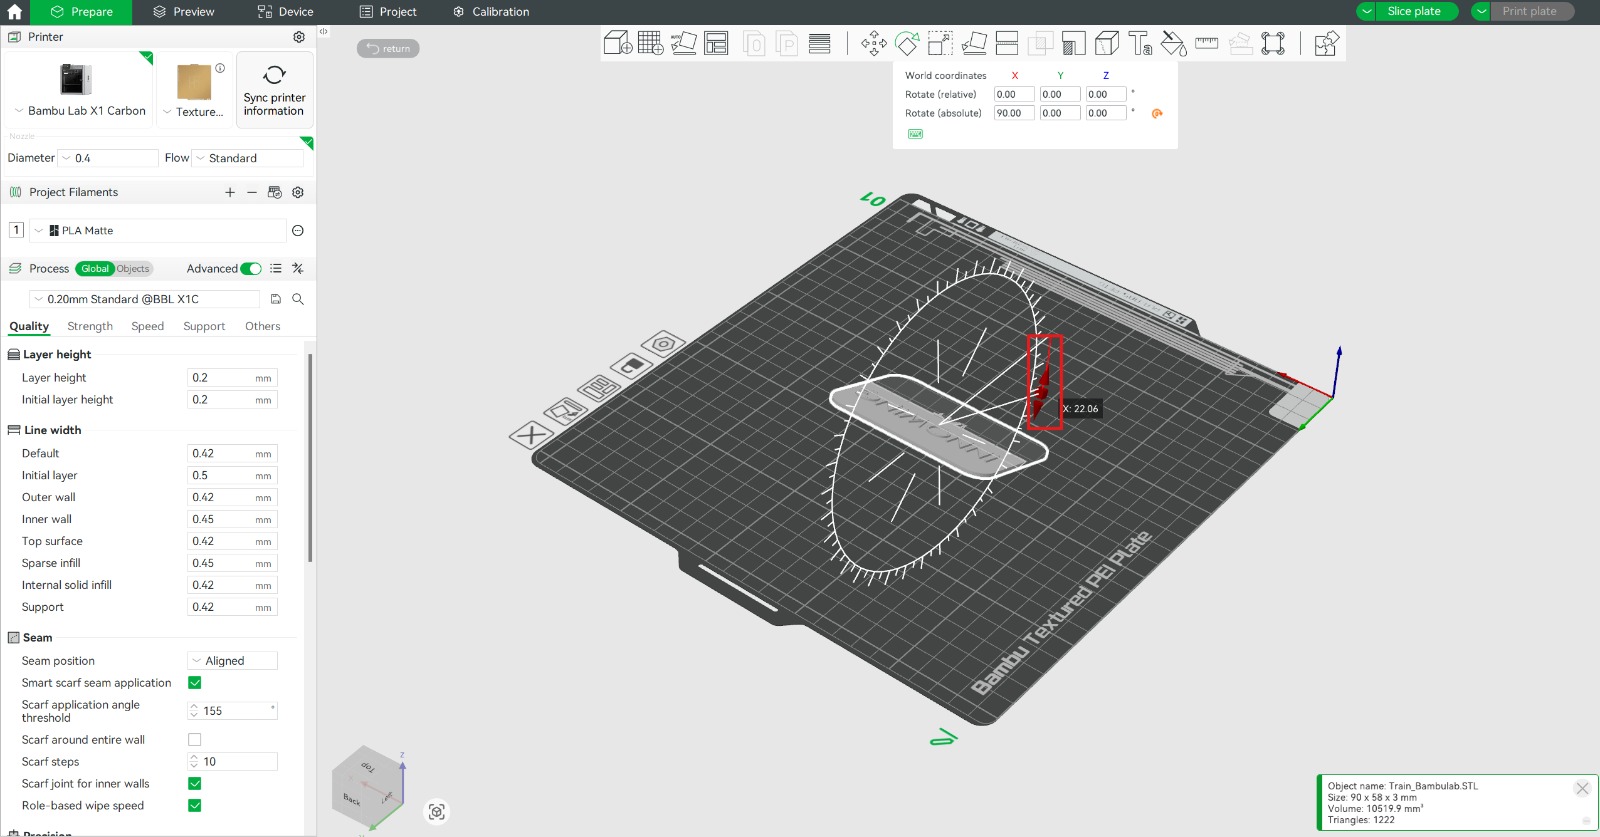Image resolution: width=1600 pixels, height=837 pixels.
Task: Select the Scale tool icon
Action: pos(940,43)
